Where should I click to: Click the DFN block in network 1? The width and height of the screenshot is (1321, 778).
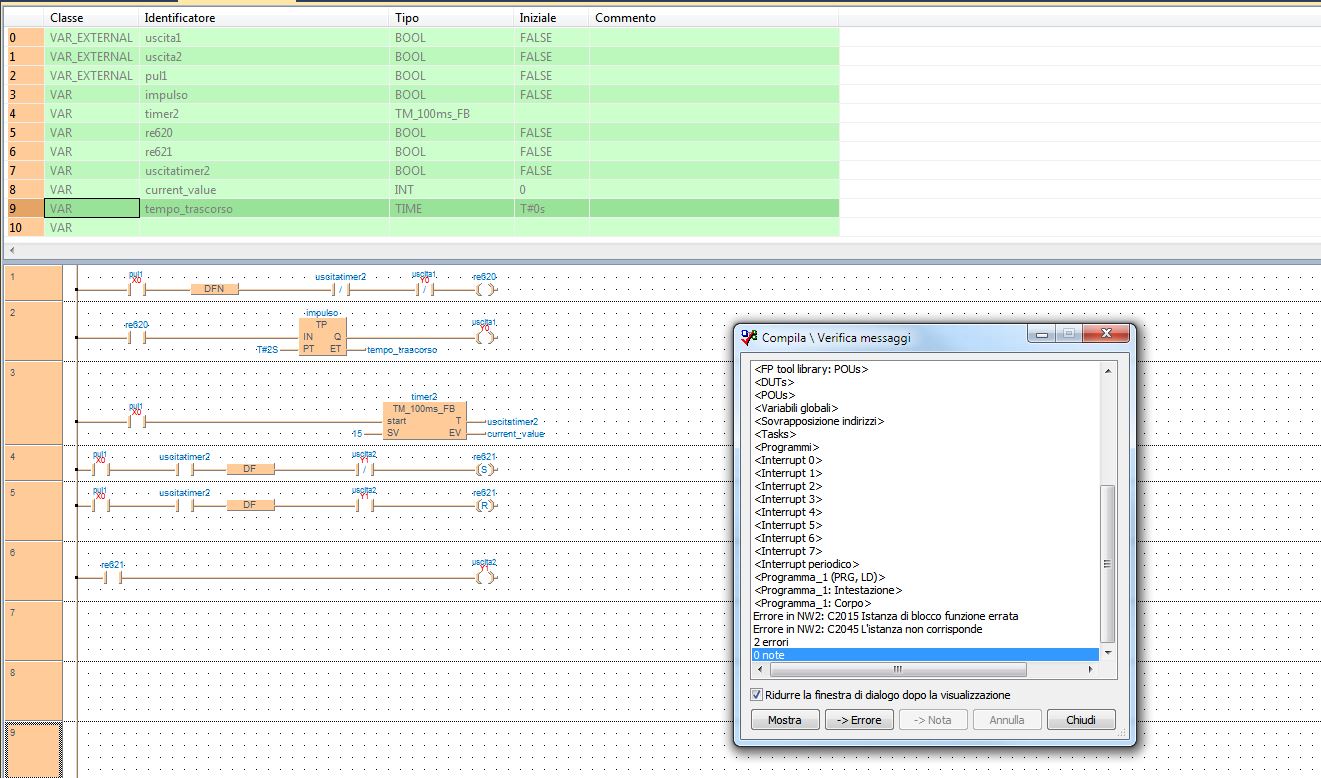[x=214, y=289]
